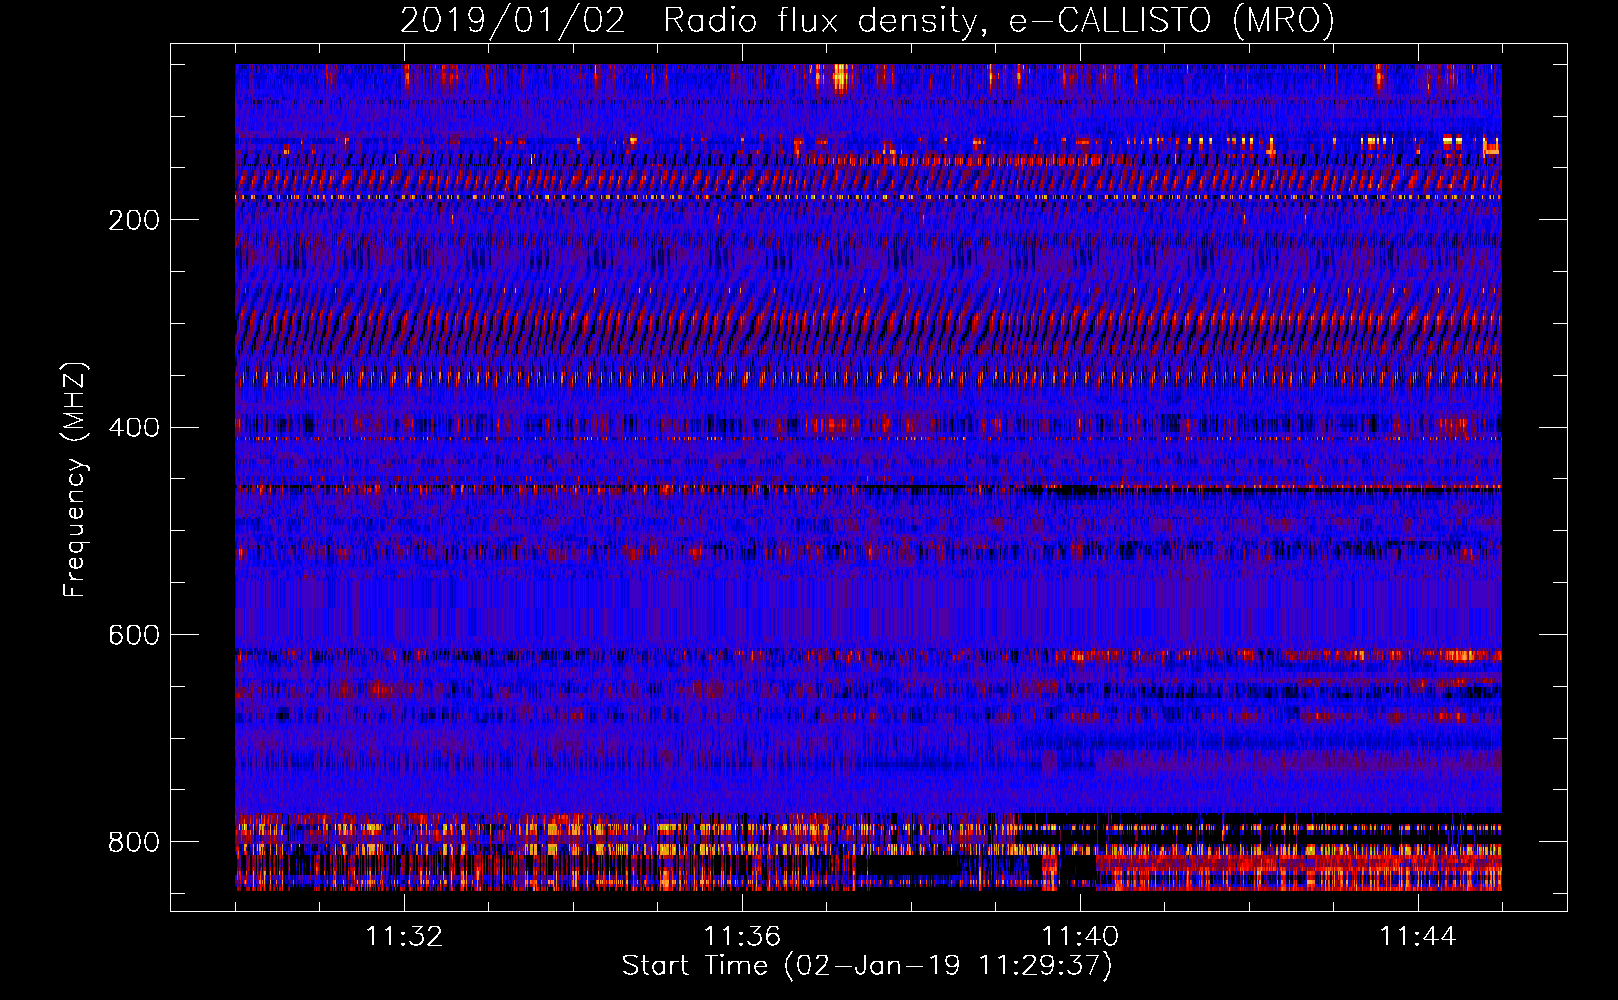Click the 400 frequency tick label
The width and height of the screenshot is (1618, 1000).
(133, 428)
